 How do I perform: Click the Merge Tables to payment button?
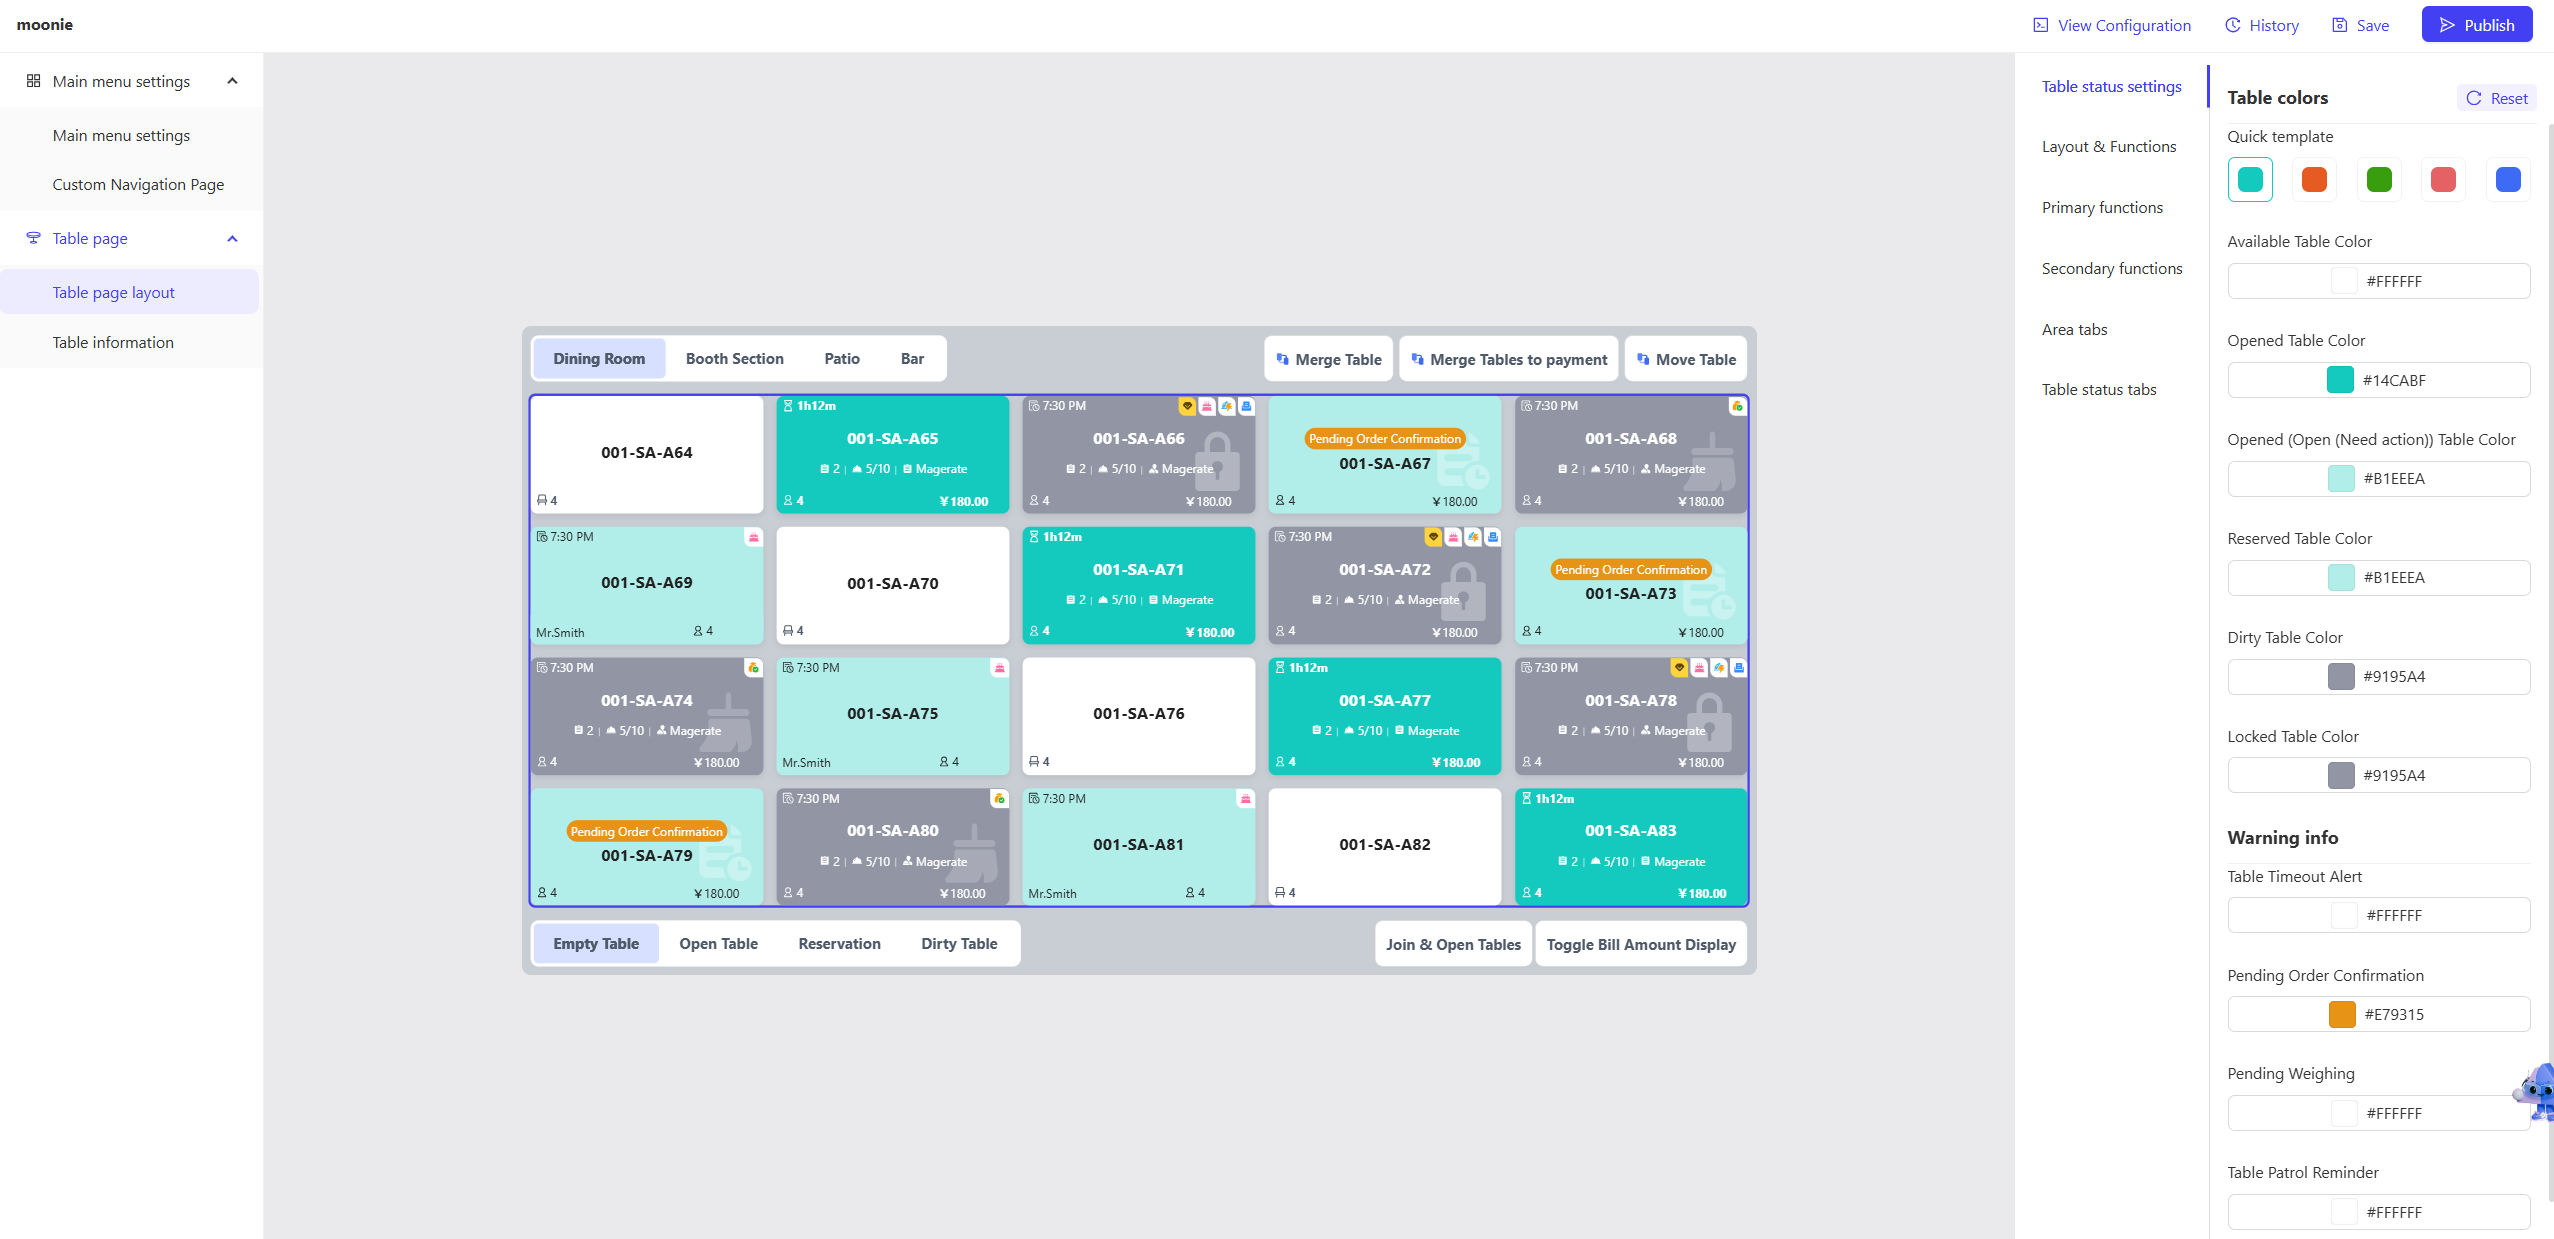point(1507,359)
